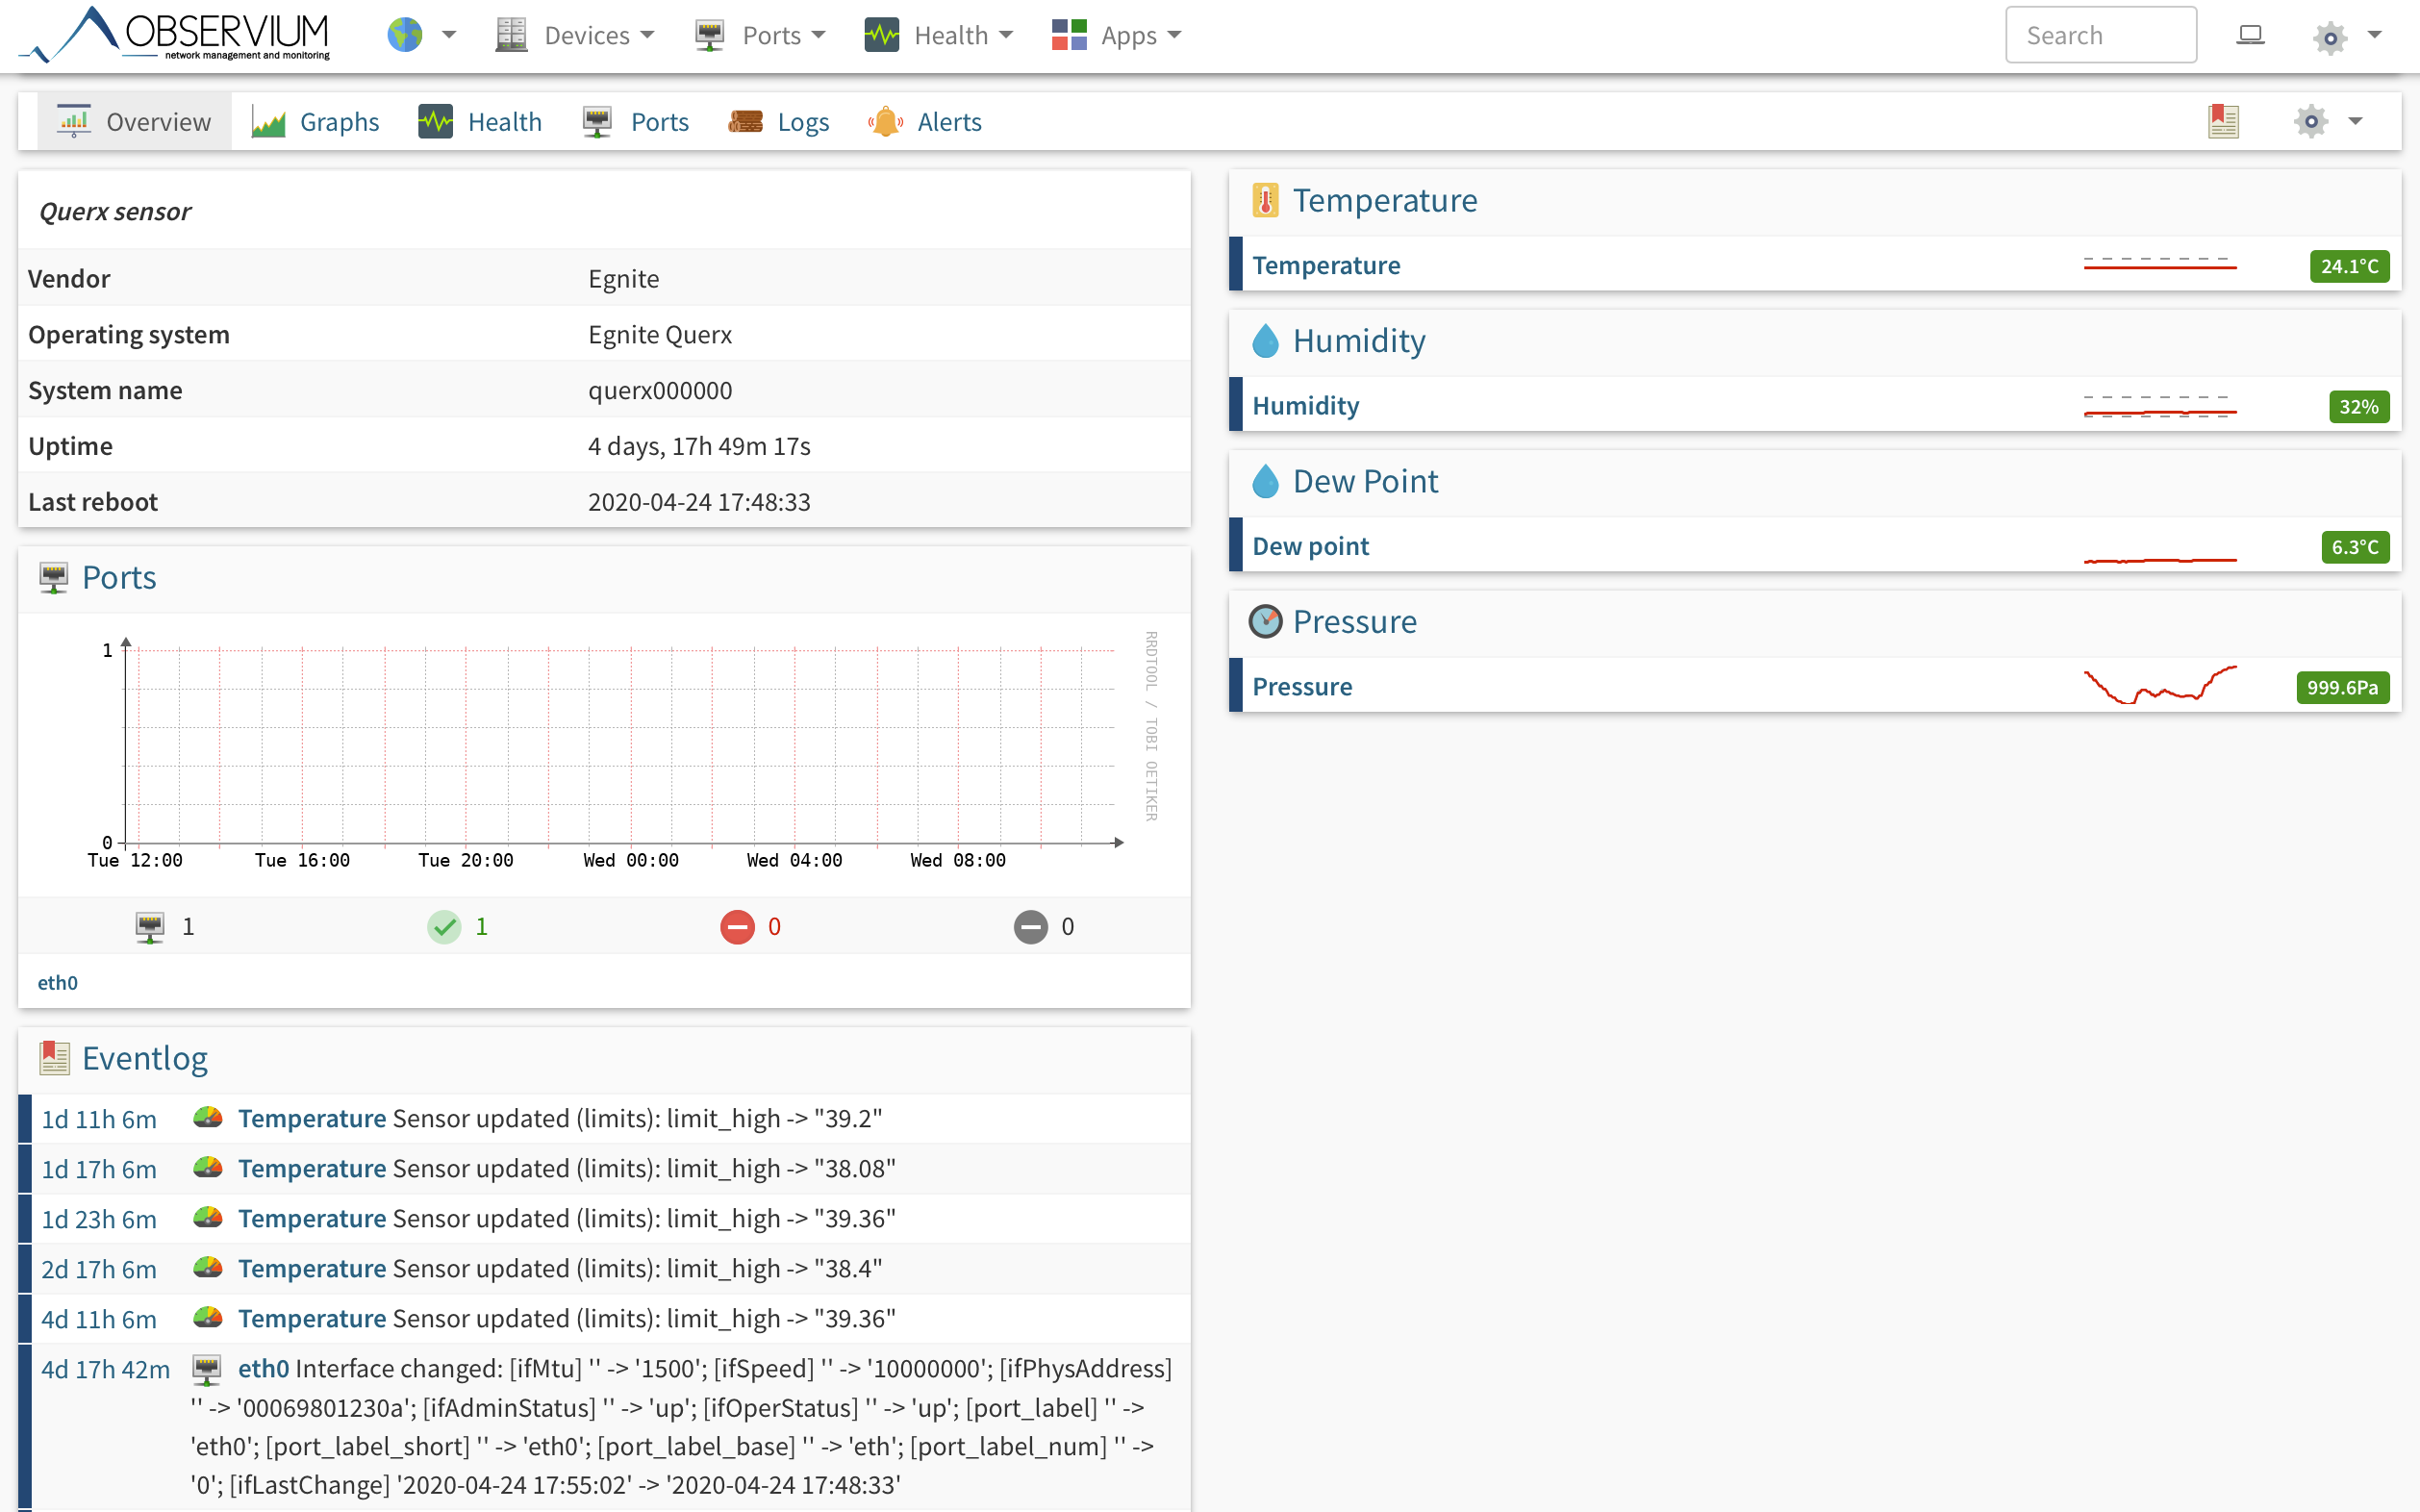Image resolution: width=2420 pixels, height=1512 pixels.
Task: Click the water drop icon beside Humidity
Action: coord(1265,341)
